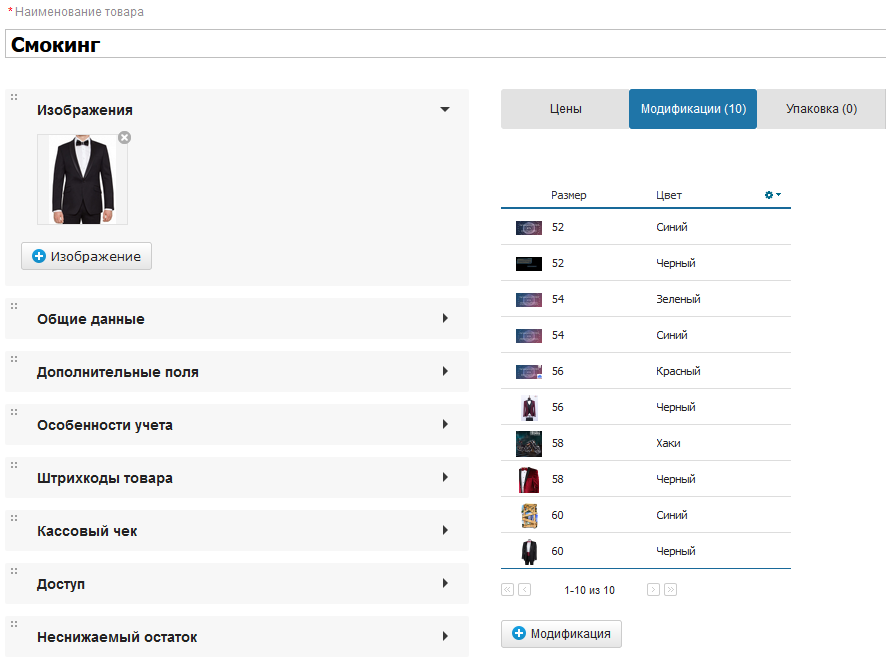Viewport: 886px width, 664px height.
Task: Jump to last page in pagination
Action: click(x=671, y=590)
